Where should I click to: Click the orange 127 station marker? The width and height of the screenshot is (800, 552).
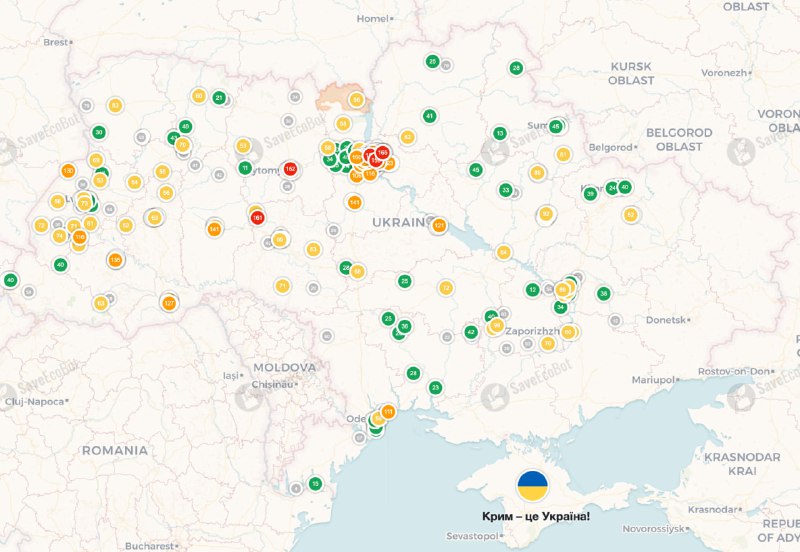click(x=169, y=303)
